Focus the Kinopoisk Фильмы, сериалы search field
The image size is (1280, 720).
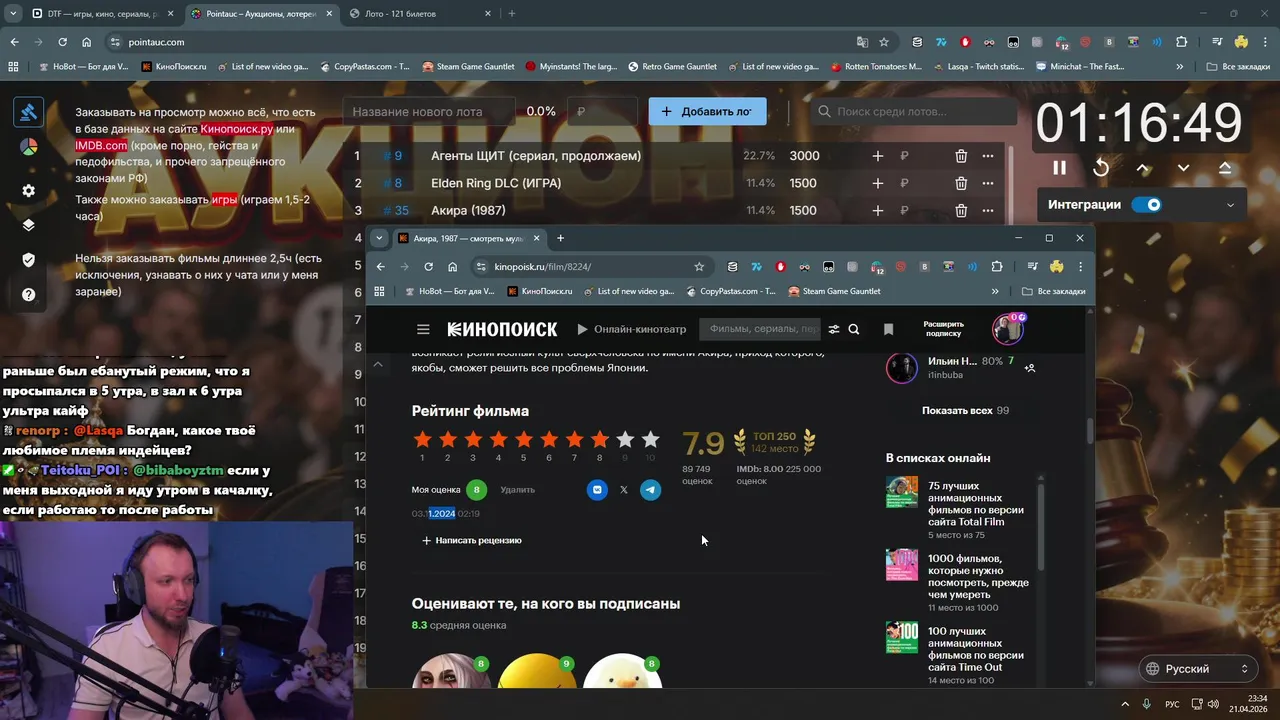tap(762, 329)
